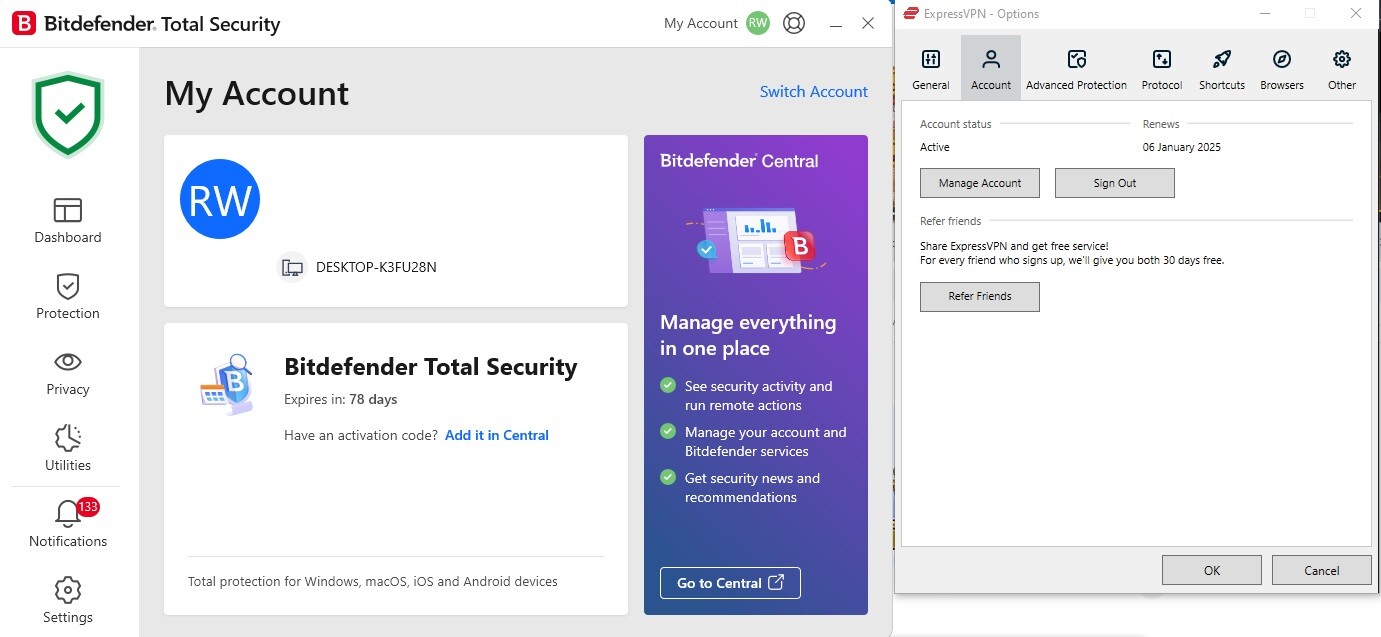Open the Bitdefender support lifebuoy icon
The image size is (1381, 637).
(x=794, y=23)
